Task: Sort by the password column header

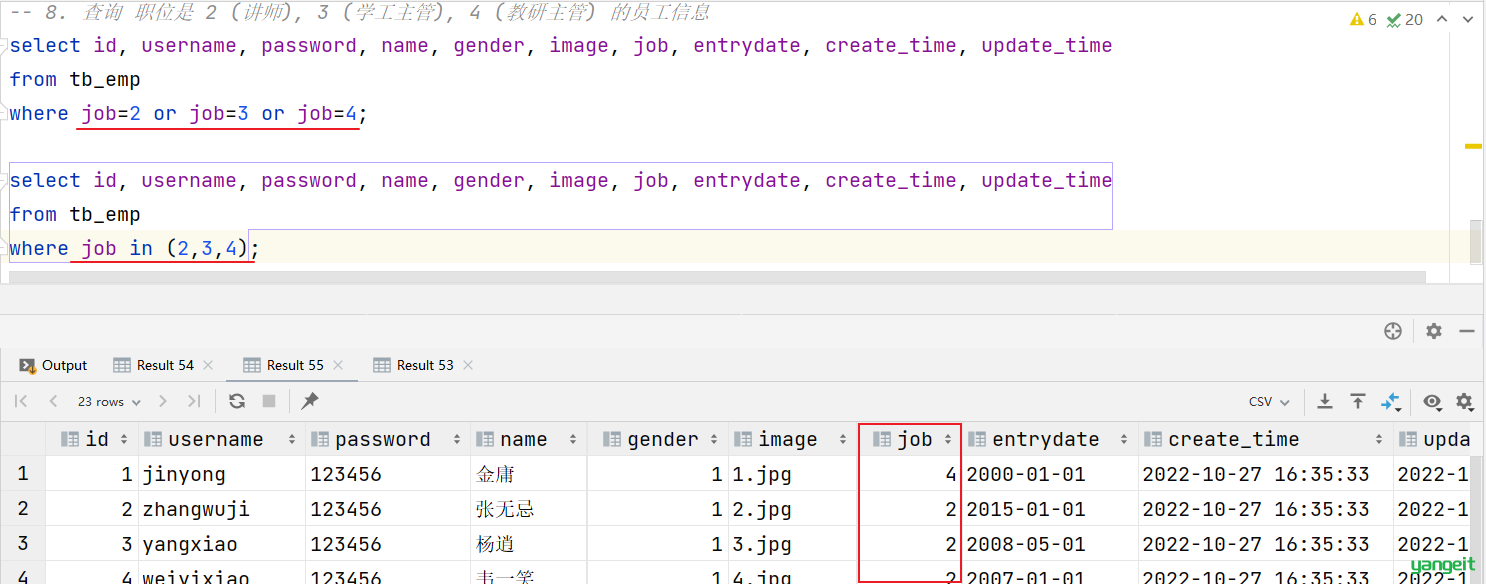Action: coord(388,439)
